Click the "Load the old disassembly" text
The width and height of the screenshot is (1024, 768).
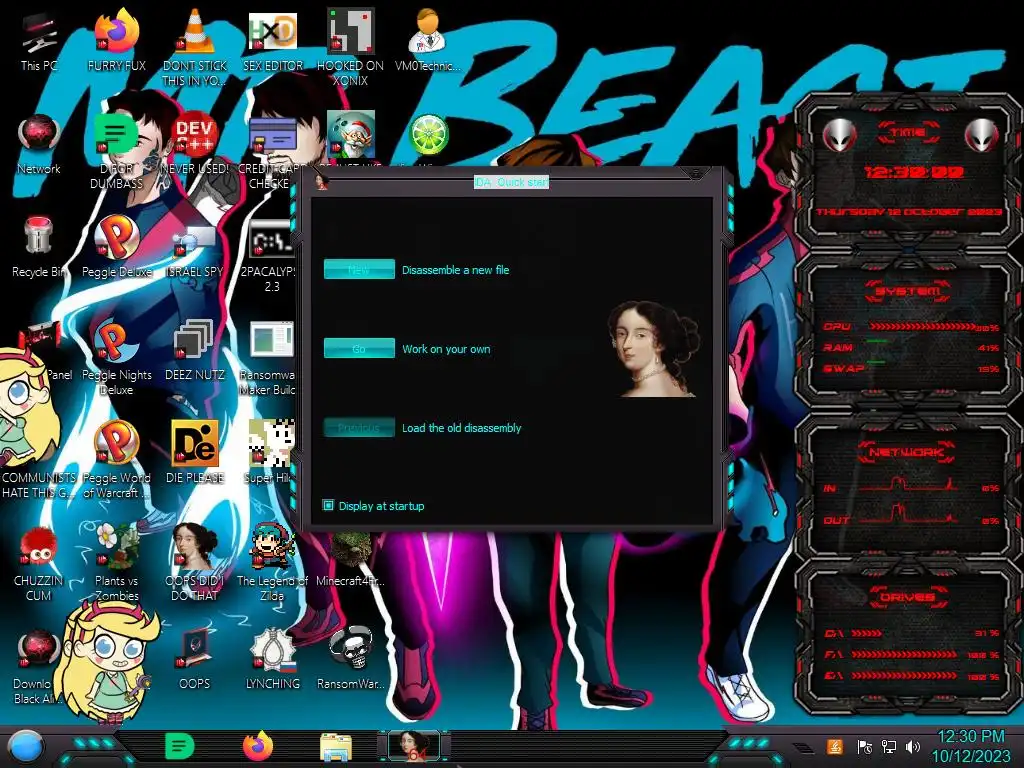point(462,428)
